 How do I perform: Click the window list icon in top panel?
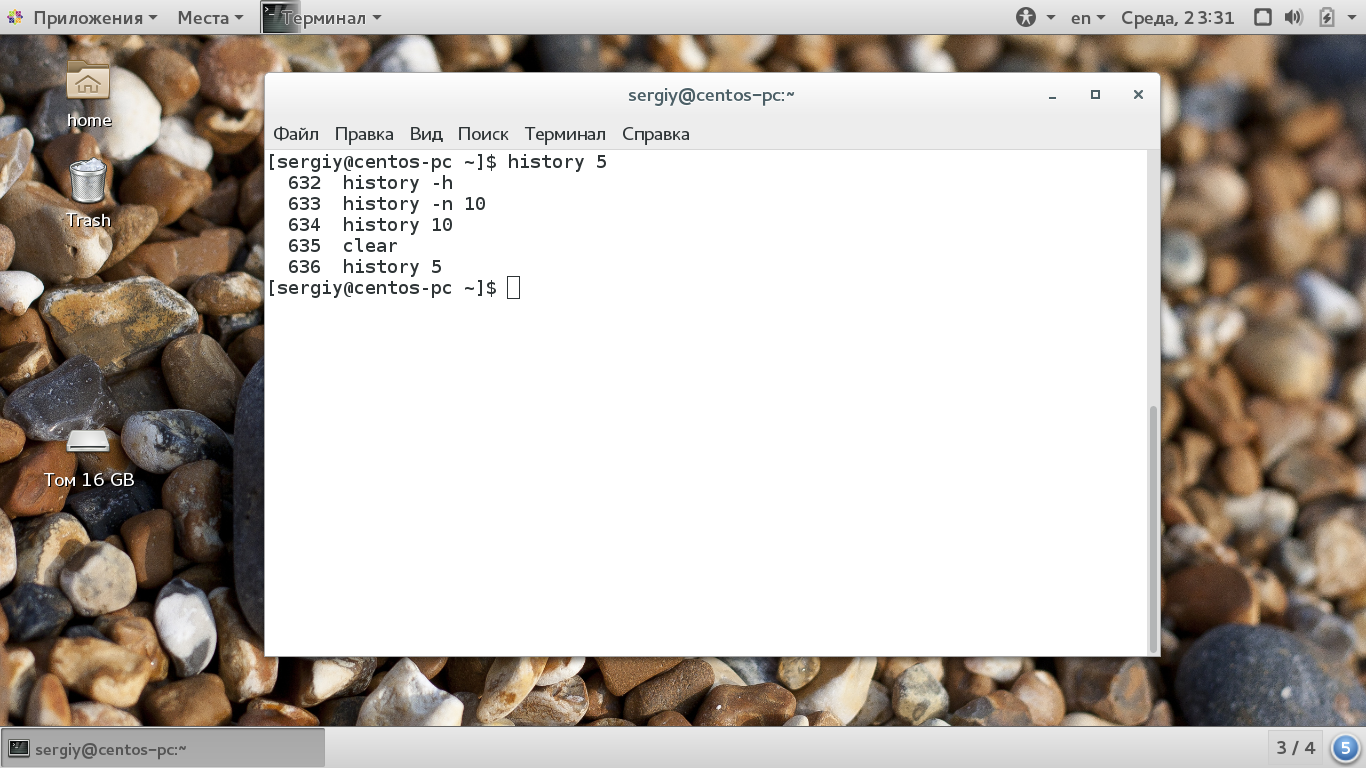[x=1262, y=17]
